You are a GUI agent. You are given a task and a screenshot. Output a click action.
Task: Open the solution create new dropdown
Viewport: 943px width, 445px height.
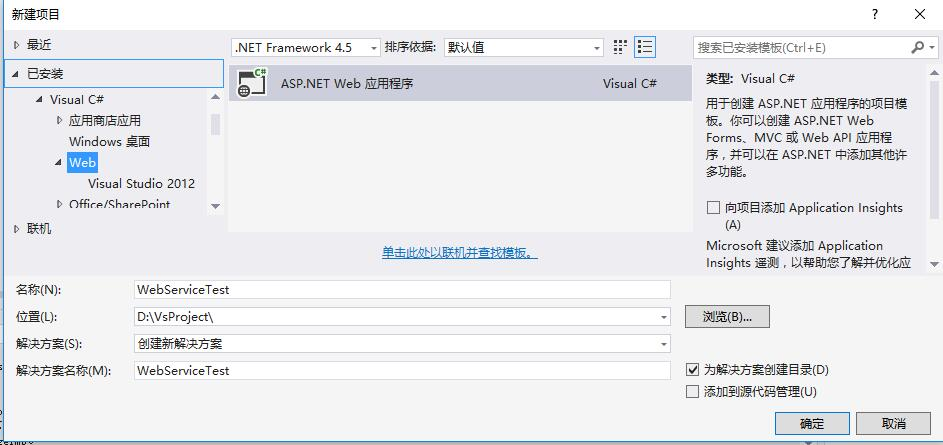point(664,344)
